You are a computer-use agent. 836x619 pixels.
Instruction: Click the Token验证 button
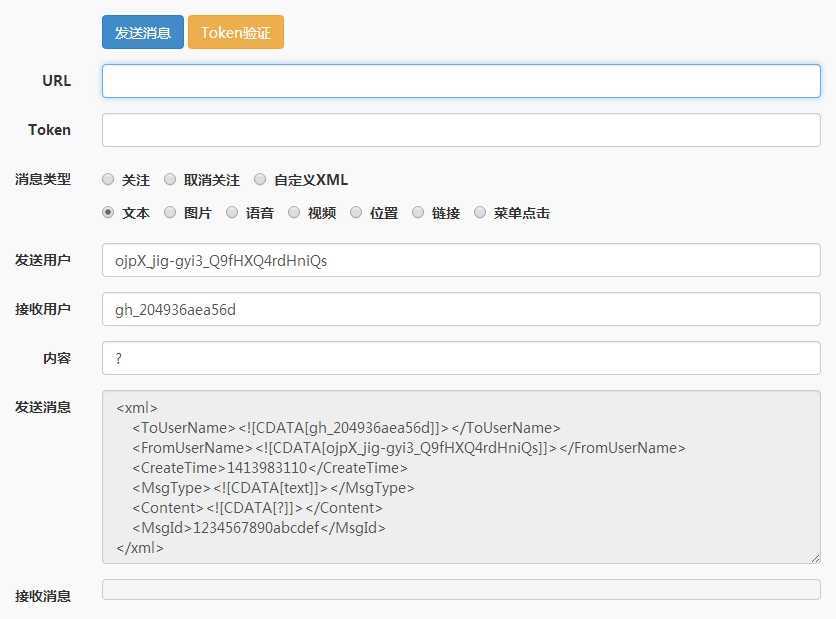click(x=236, y=32)
